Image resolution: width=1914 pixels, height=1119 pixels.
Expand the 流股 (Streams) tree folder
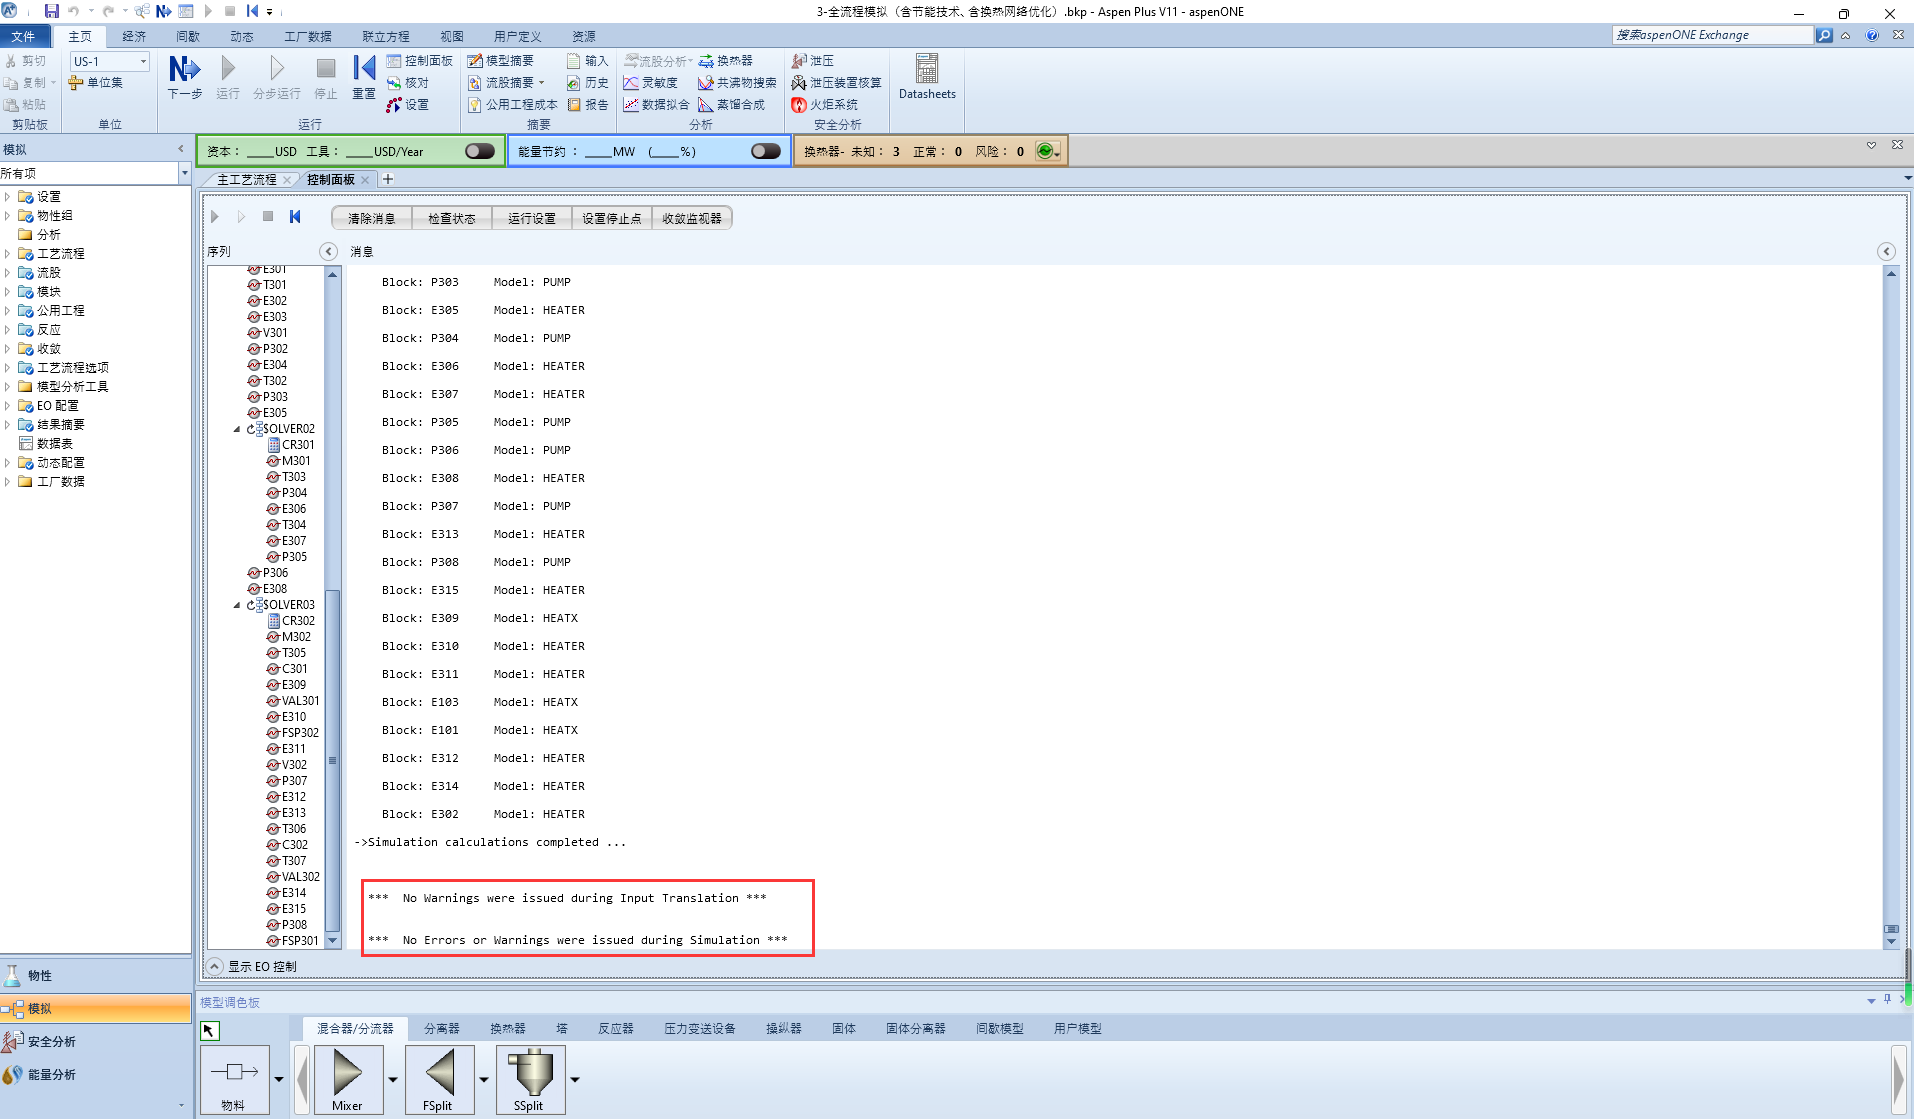tap(8, 273)
